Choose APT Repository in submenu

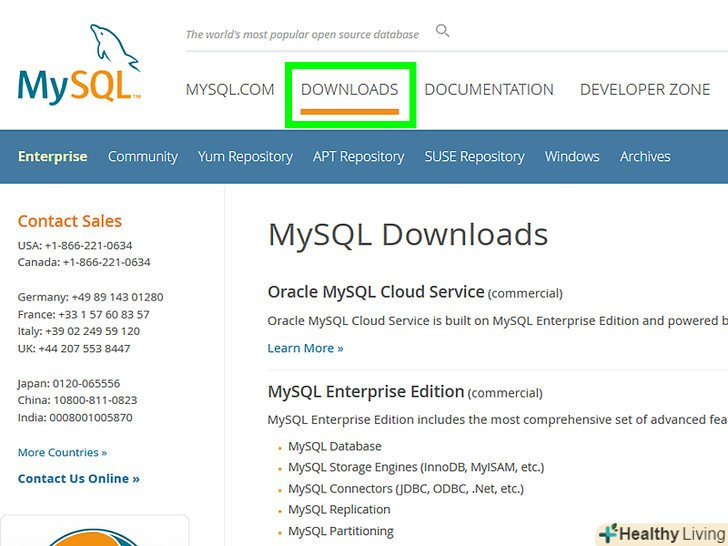point(358,156)
